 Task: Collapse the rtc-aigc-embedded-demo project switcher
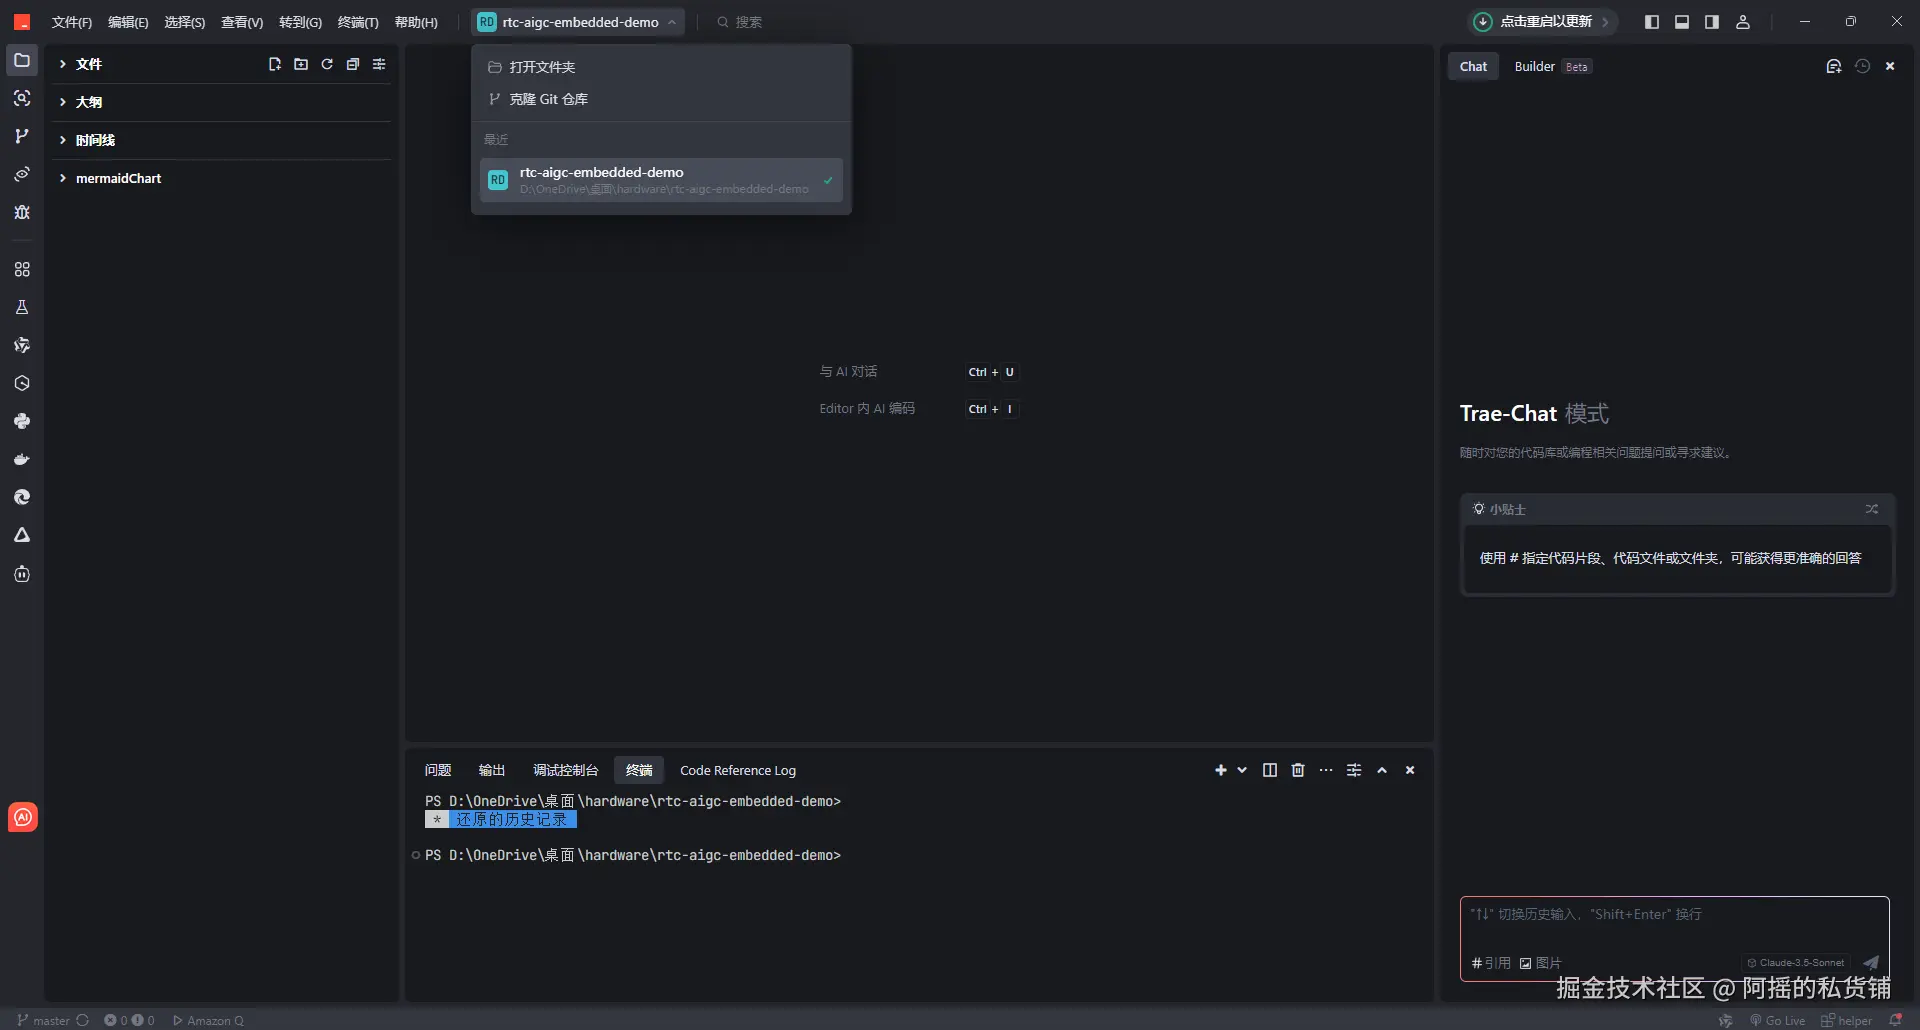(578, 22)
